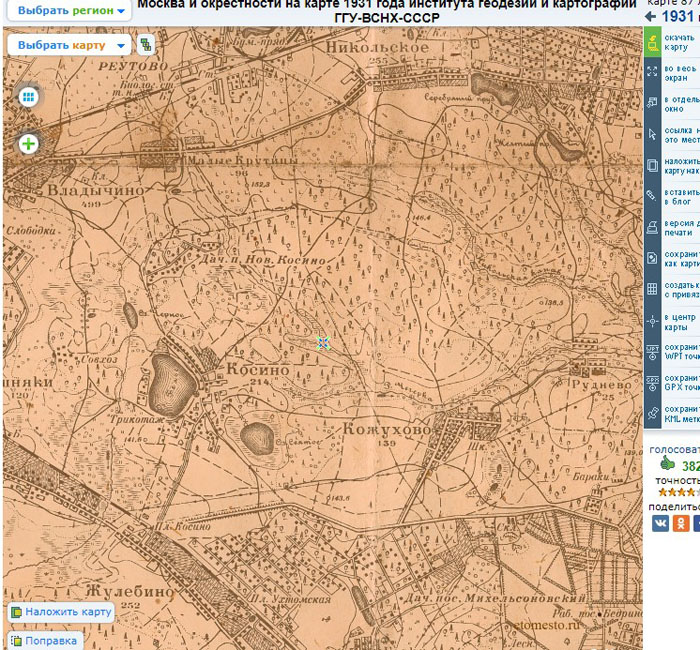Click the save WPT point icon

coord(652,352)
